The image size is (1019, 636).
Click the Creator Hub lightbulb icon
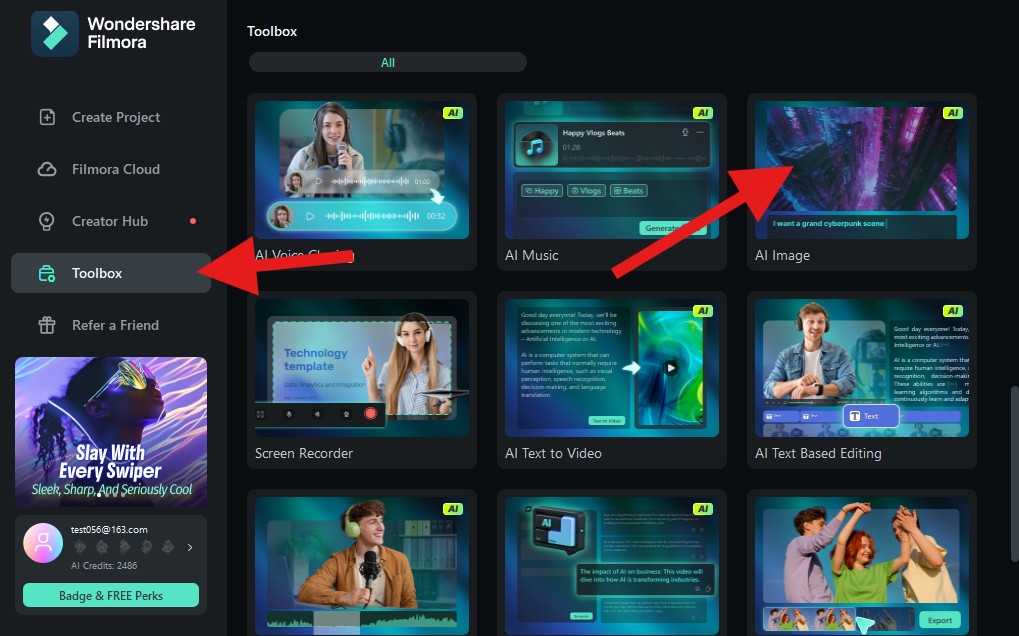tap(47, 222)
